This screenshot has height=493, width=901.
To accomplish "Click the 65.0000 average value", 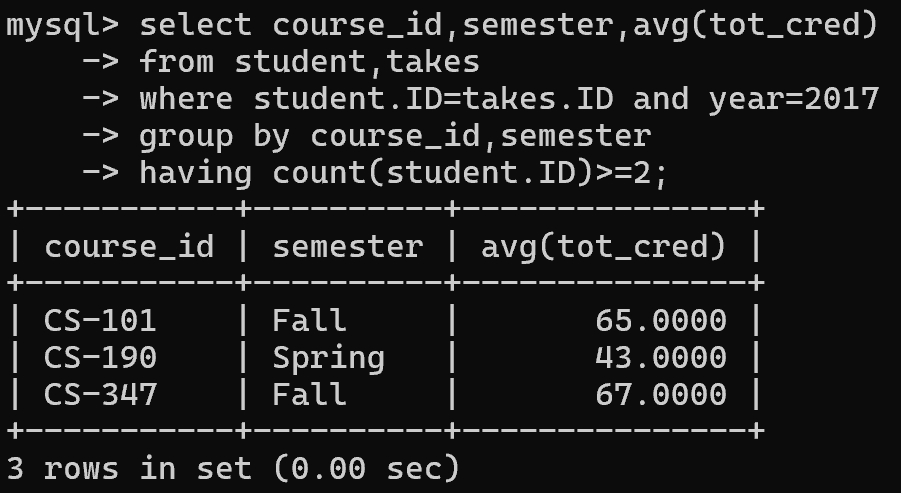I will 660,320.
